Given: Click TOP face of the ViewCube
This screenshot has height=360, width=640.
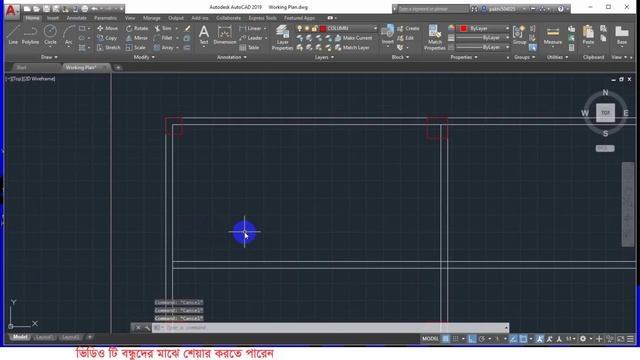Looking at the screenshot, I should pyautogui.click(x=605, y=113).
